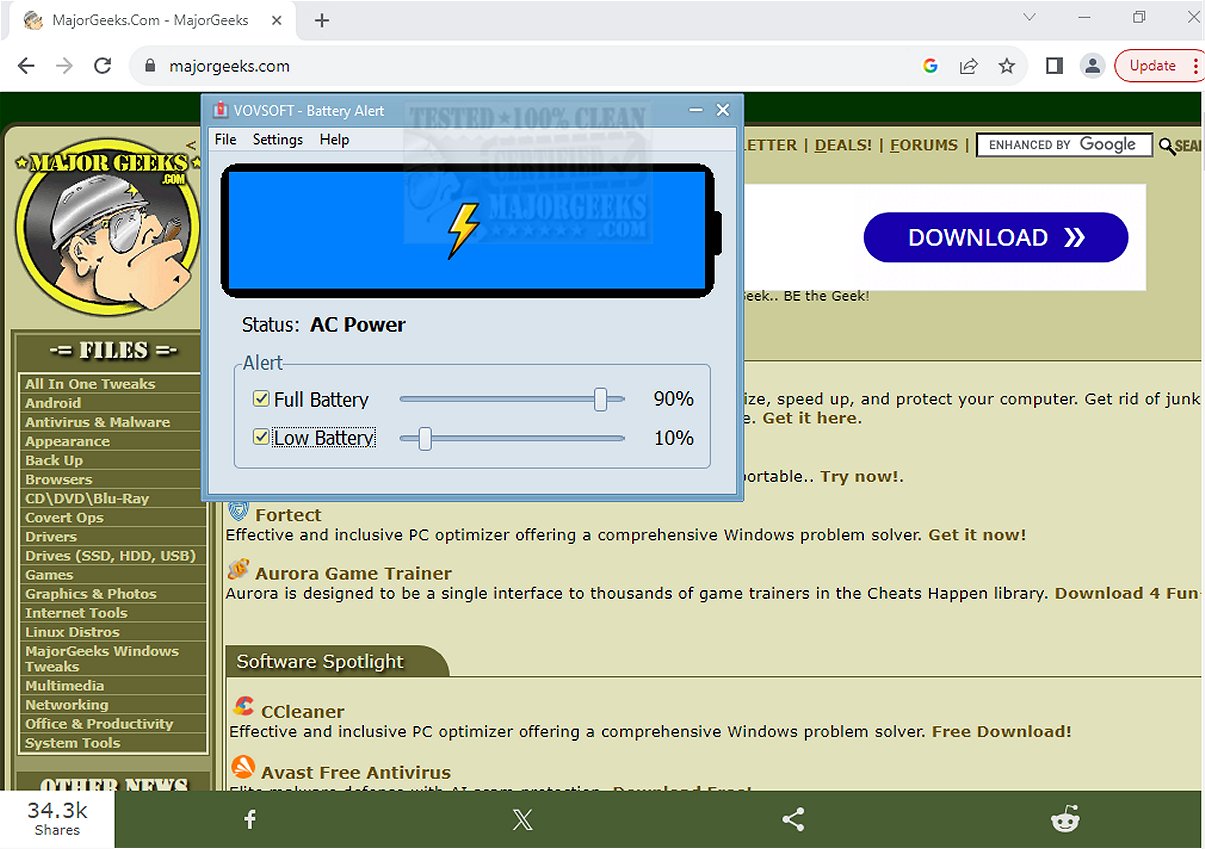The width and height of the screenshot is (1205, 849).
Task: Click the Fortect shield icon
Action: coord(238,510)
